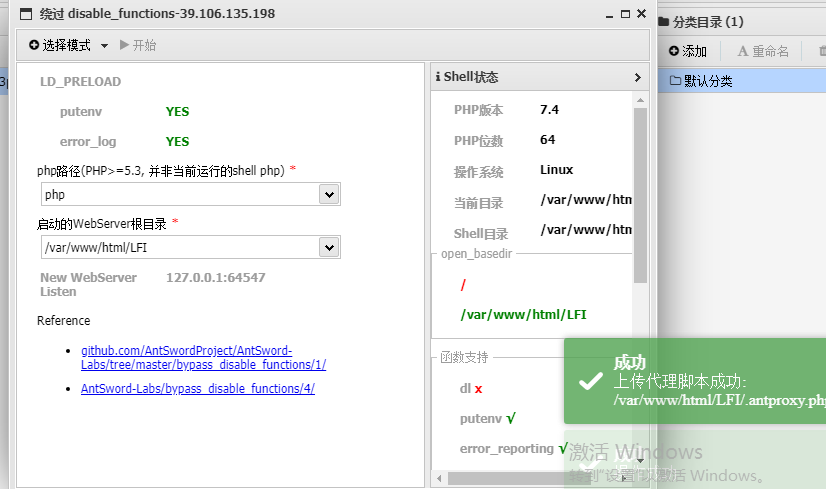Image resolution: width=826 pixels, height=489 pixels.
Task: Click the /var/www/html/LFI web root field
Action: [178, 247]
